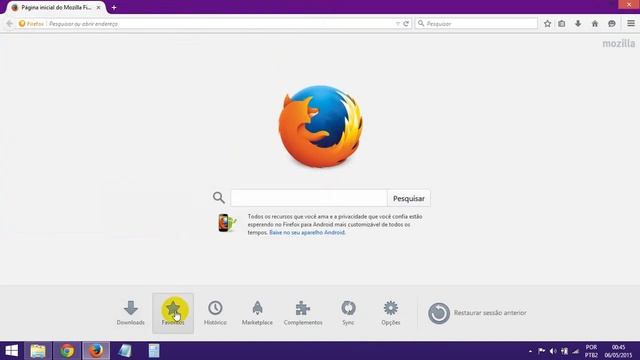Viewport: 640px width, 360px height.
Task: Open the volume control in system tray
Action: click(553, 351)
